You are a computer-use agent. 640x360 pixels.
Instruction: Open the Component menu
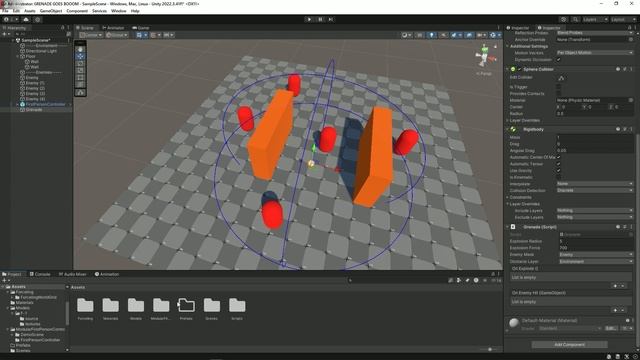pos(77,11)
